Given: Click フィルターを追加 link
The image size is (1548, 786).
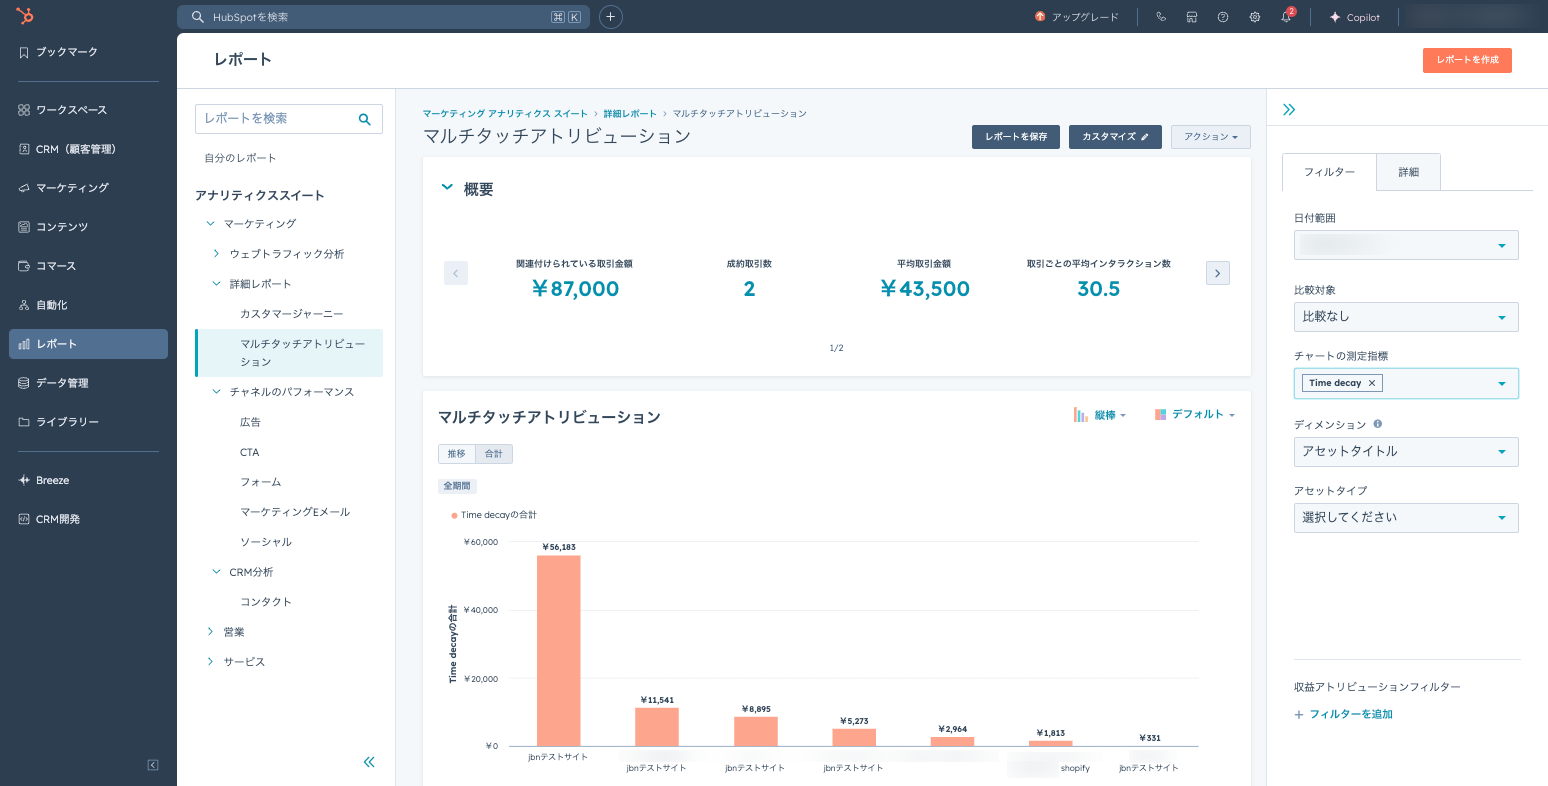Looking at the screenshot, I should (1343, 715).
